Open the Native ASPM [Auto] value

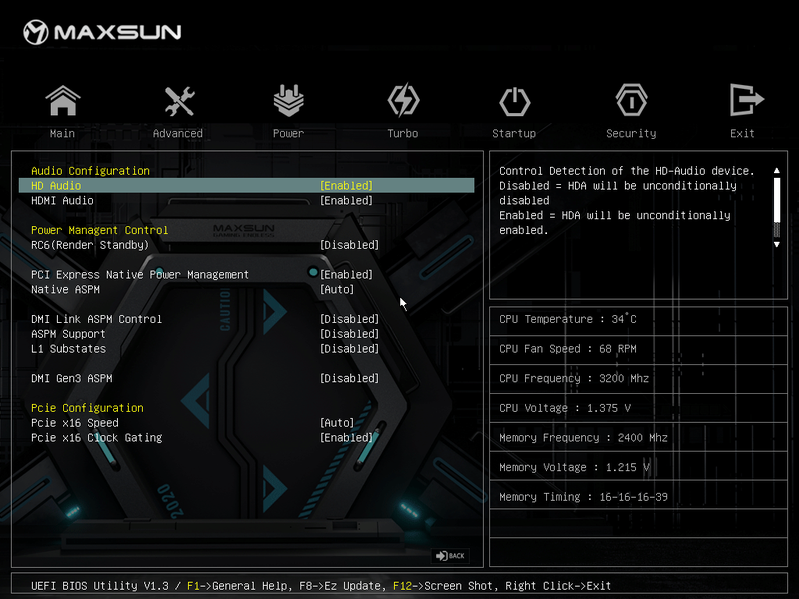pos(337,289)
